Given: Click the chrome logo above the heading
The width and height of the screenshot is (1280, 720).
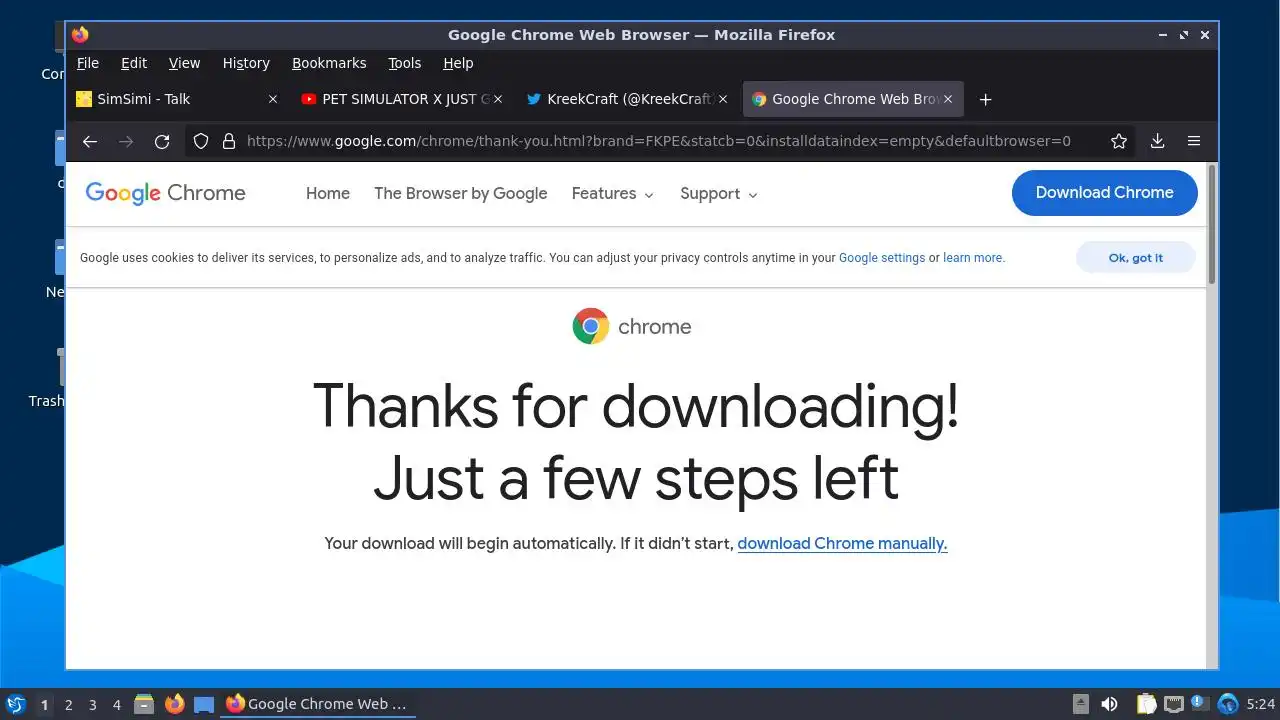Looking at the screenshot, I should 632,326.
